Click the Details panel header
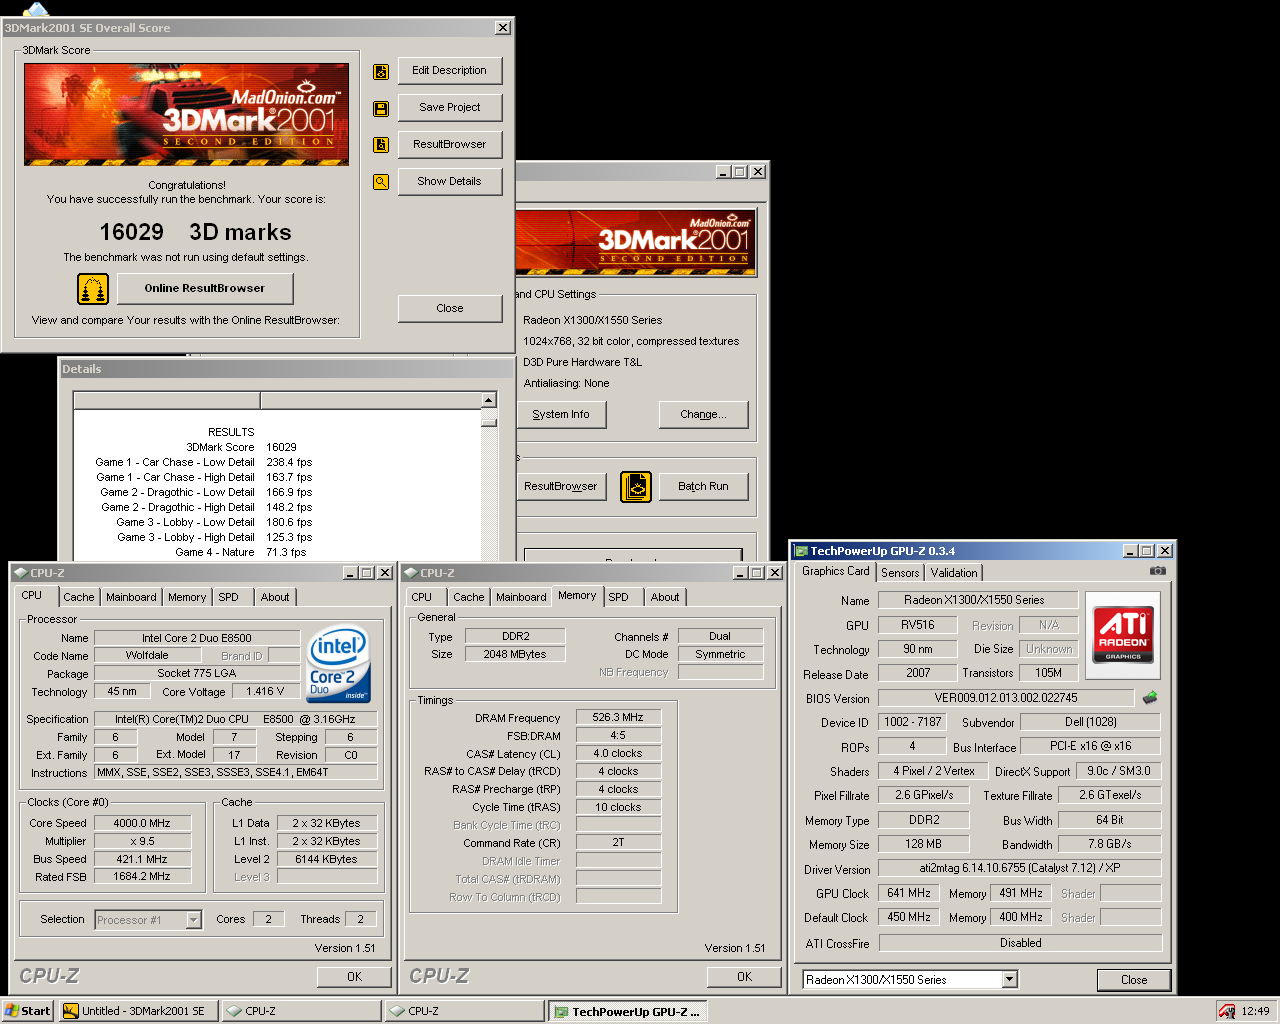The image size is (1280, 1024). [285, 369]
